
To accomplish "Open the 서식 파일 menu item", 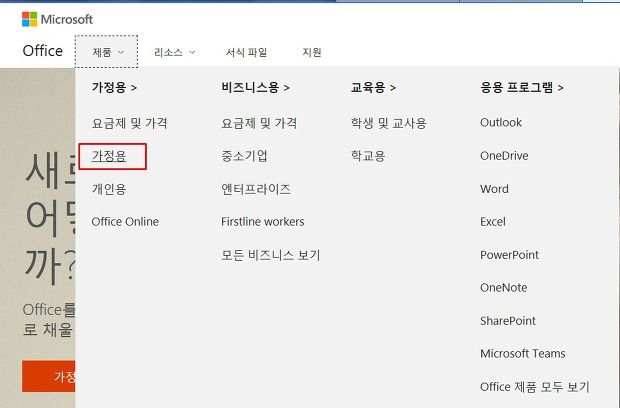I will click(x=246, y=52).
